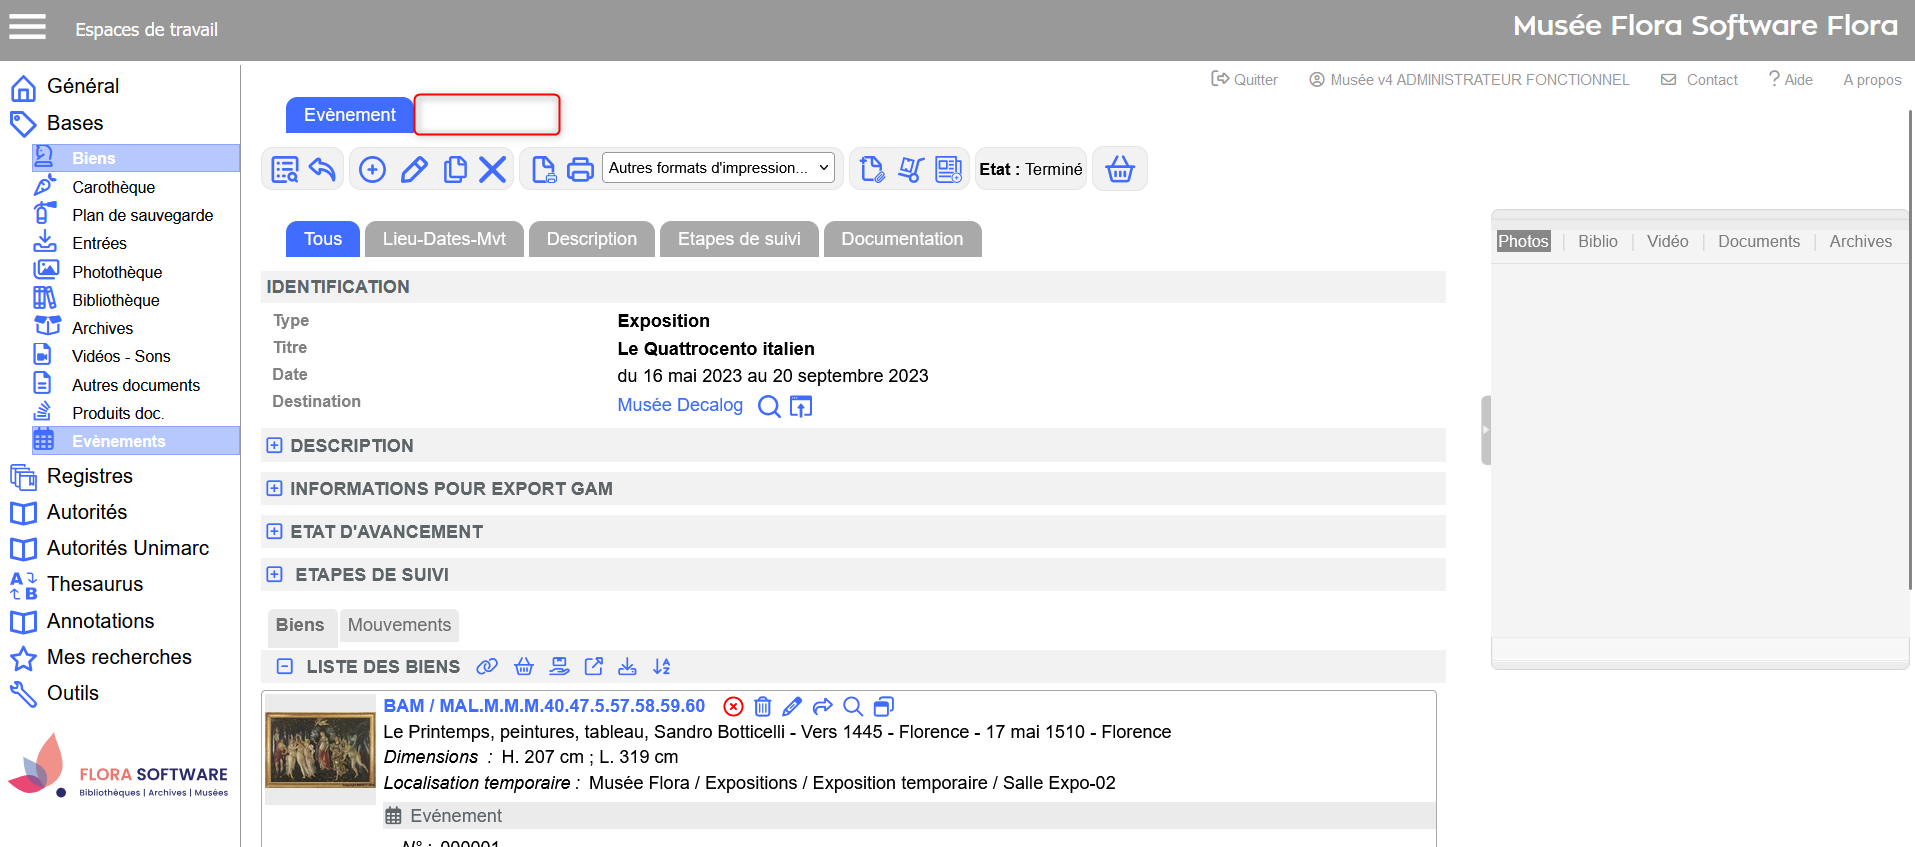Click the printer icon in the toolbar
This screenshot has width=1915, height=847.
coord(580,169)
